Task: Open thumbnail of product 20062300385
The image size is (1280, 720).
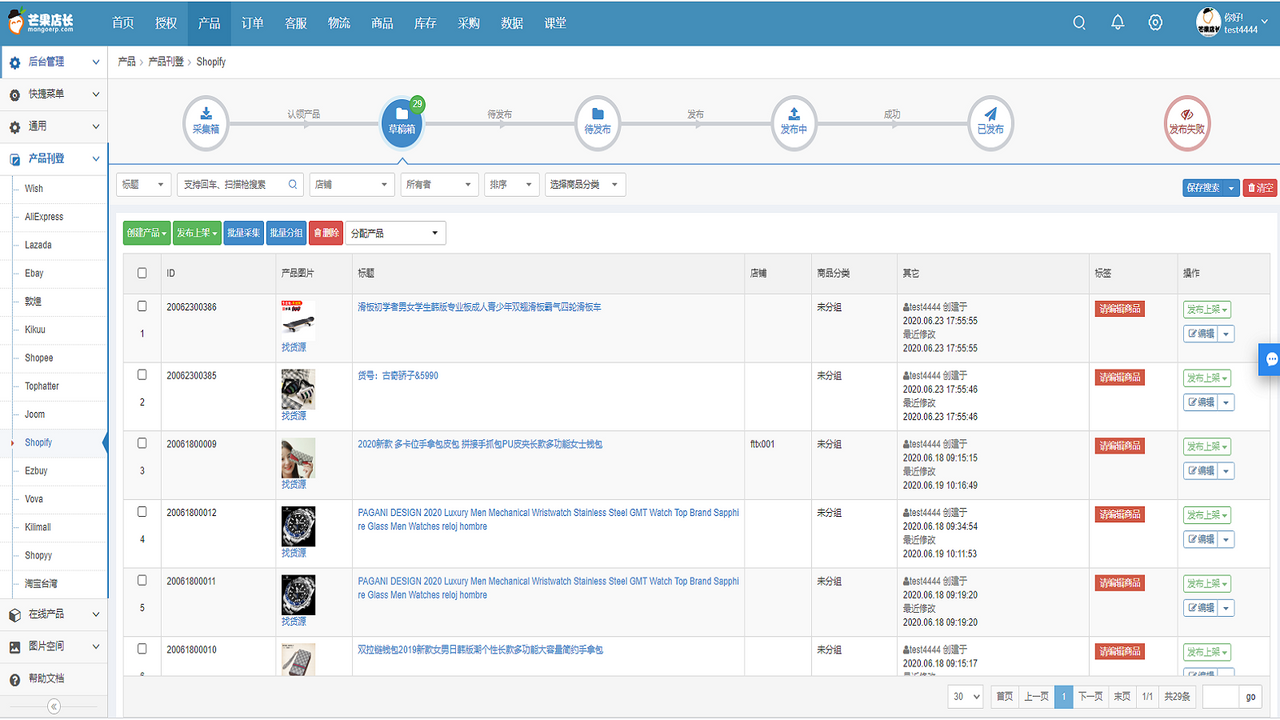Action: tap(298, 389)
